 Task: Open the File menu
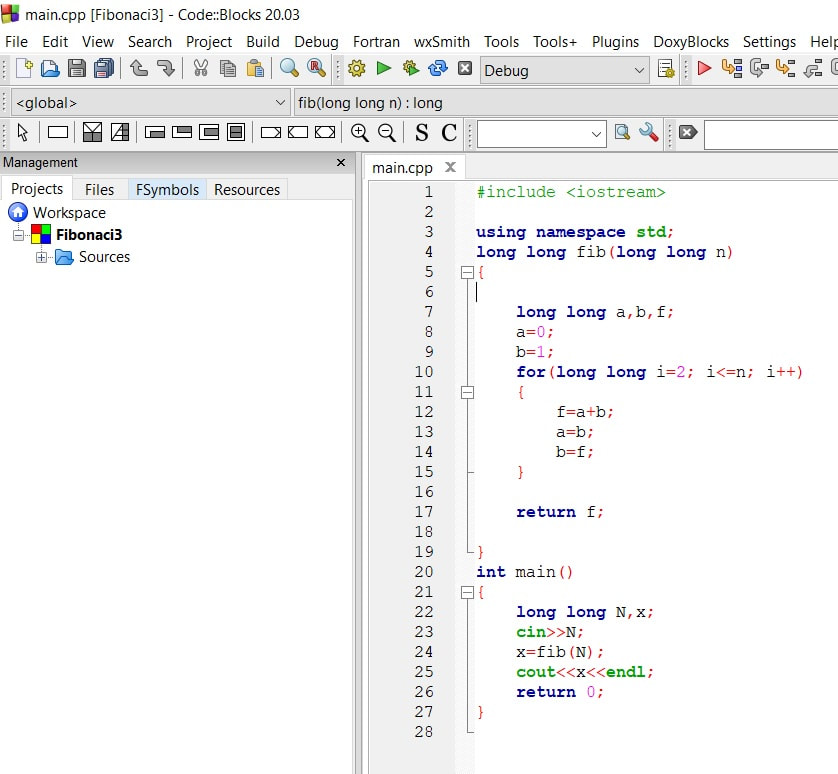(x=16, y=42)
